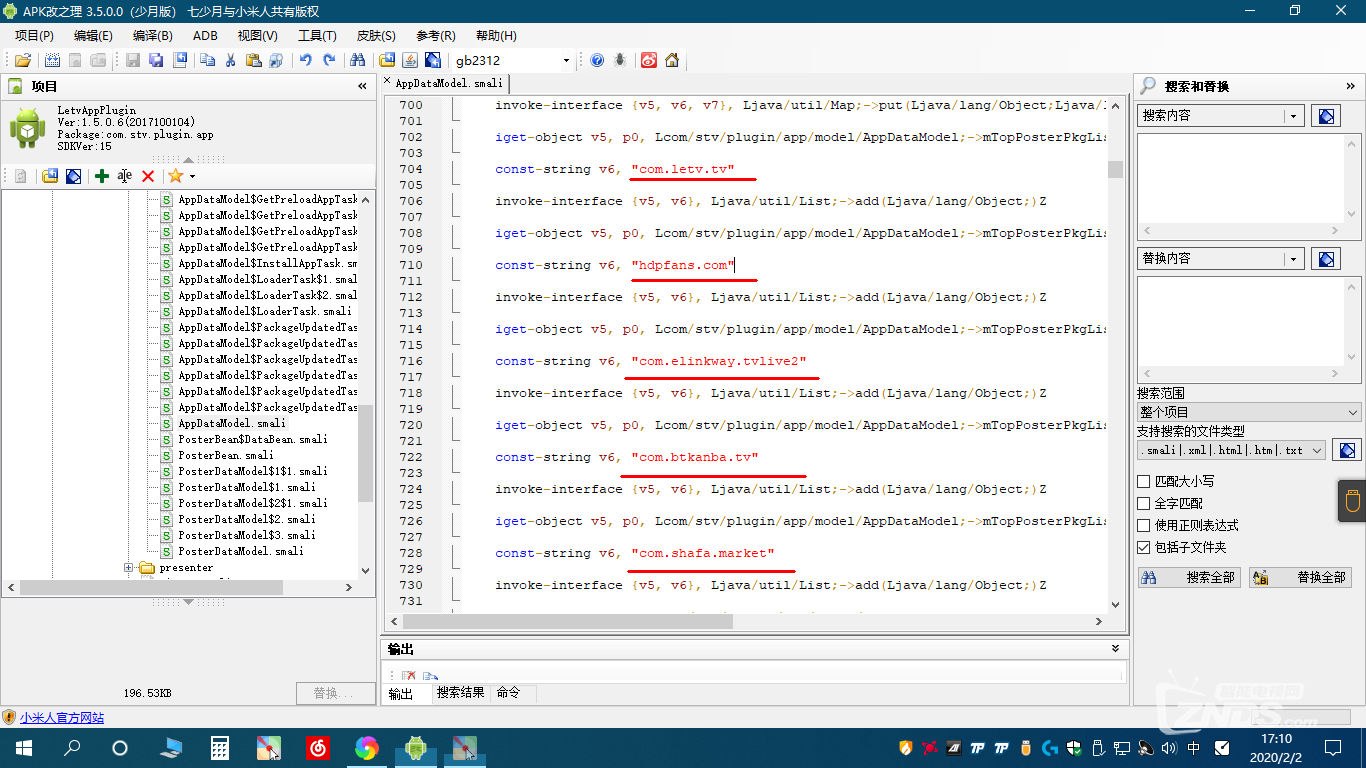Screen dimensions: 1366x768
Task: Select PosterBean.smali in file tree
Action: (x=225, y=455)
